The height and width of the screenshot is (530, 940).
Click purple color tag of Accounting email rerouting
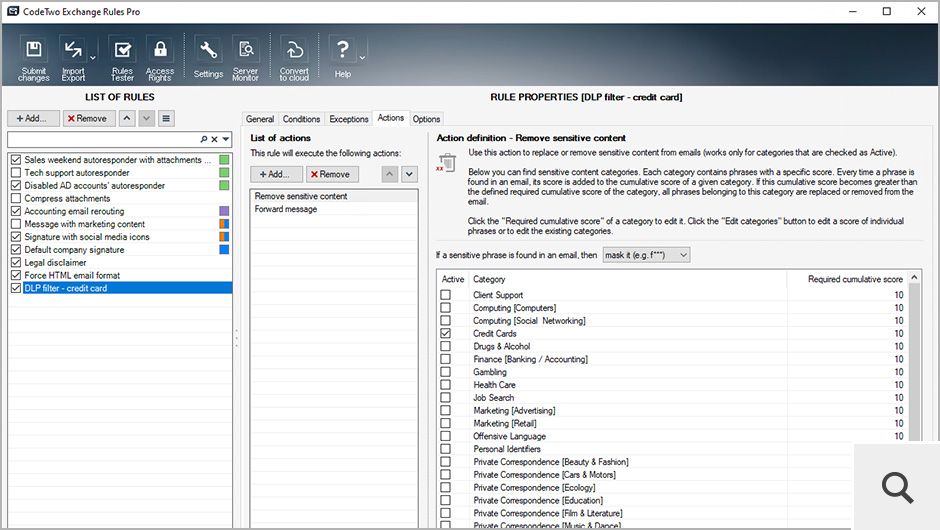click(224, 211)
